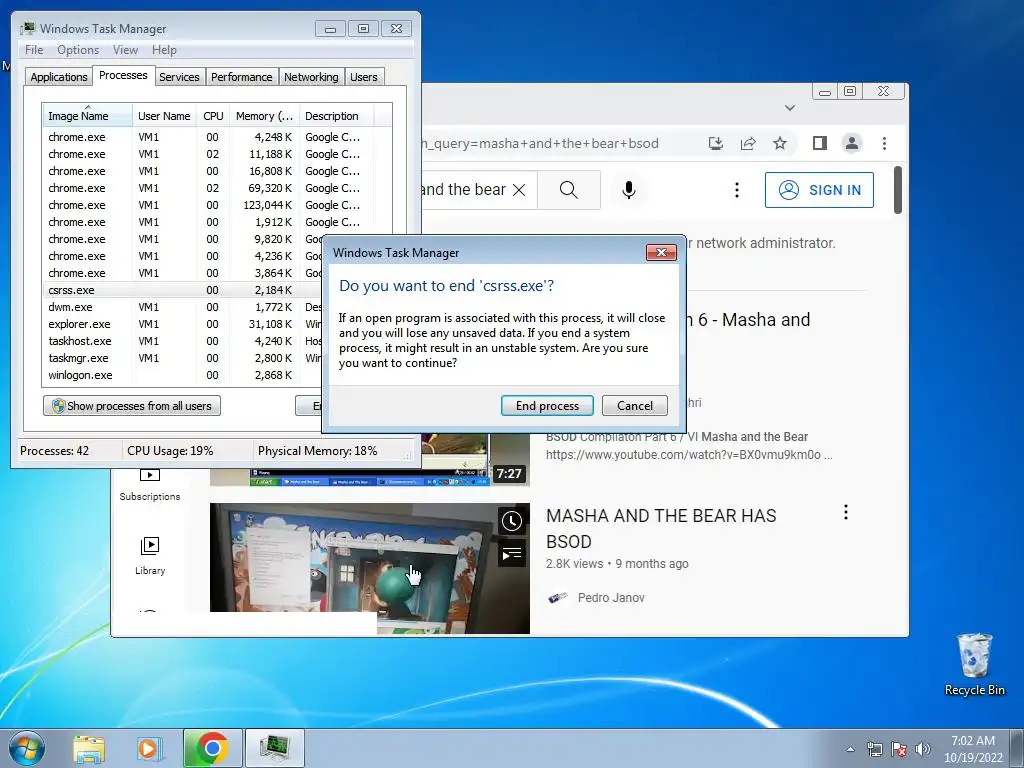The height and width of the screenshot is (768, 1024).
Task: Open the Windows Start menu
Action: 26,748
